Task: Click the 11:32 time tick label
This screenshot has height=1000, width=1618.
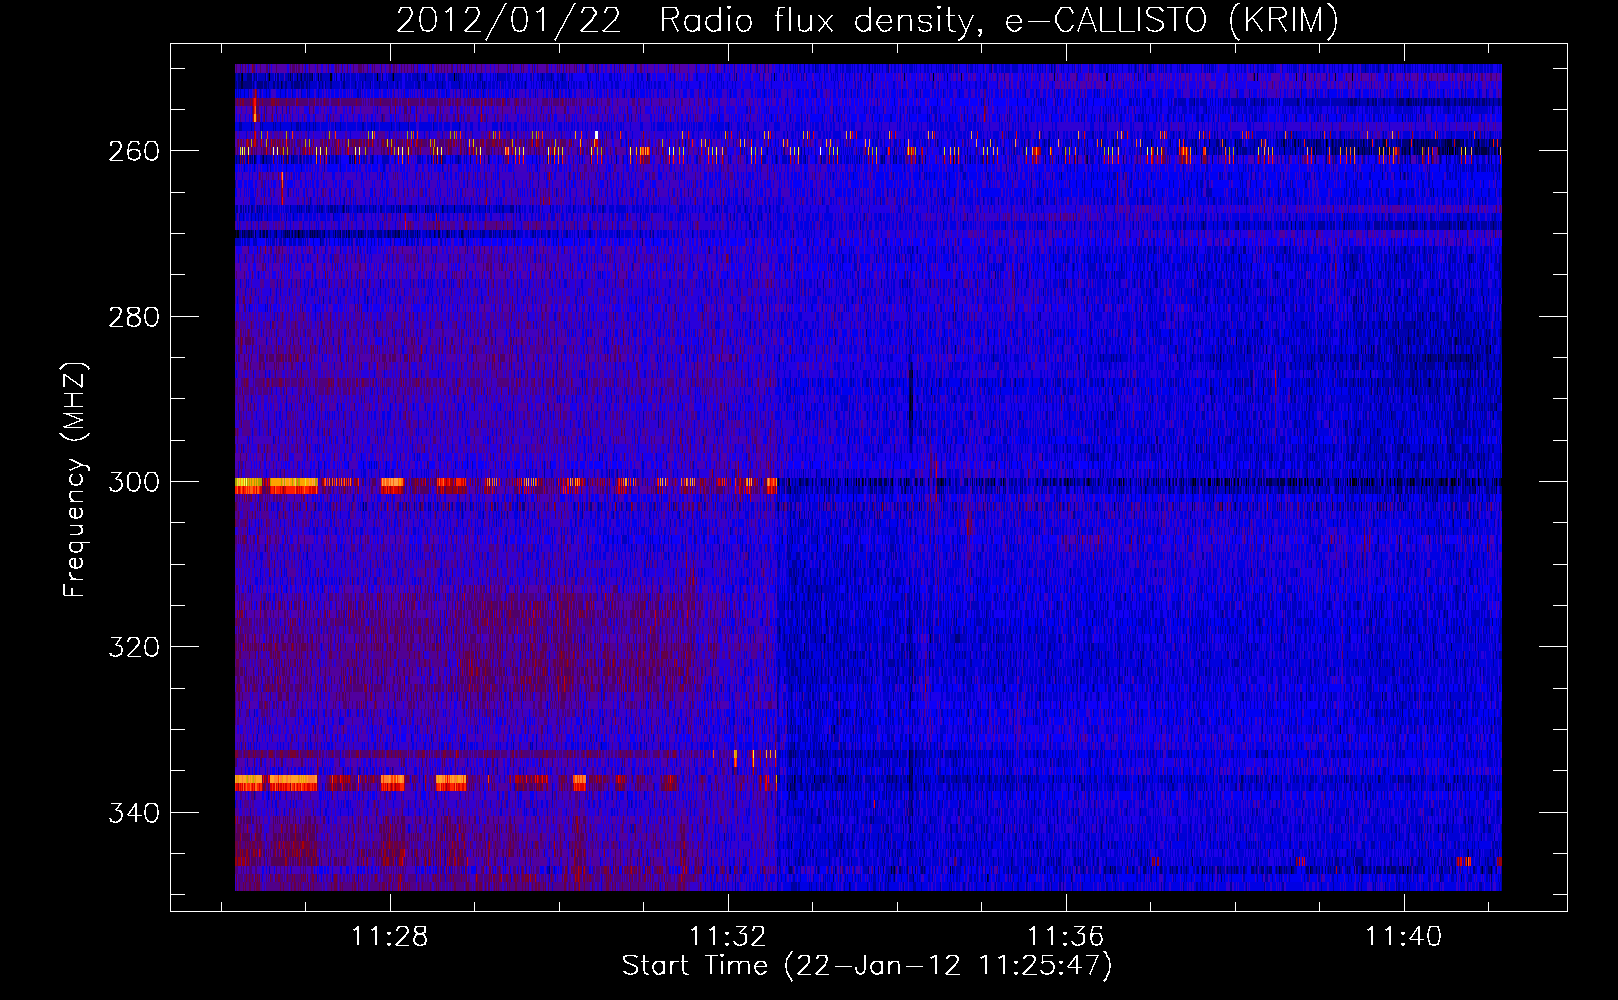Action: (728, 936)
